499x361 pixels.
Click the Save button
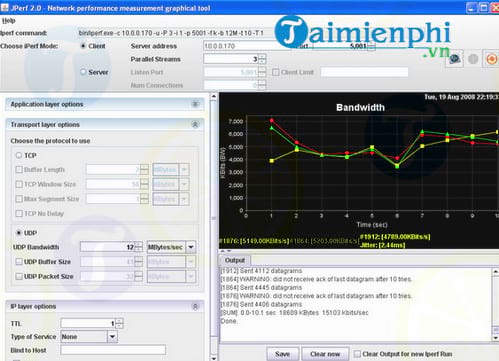tap(282, 354)
